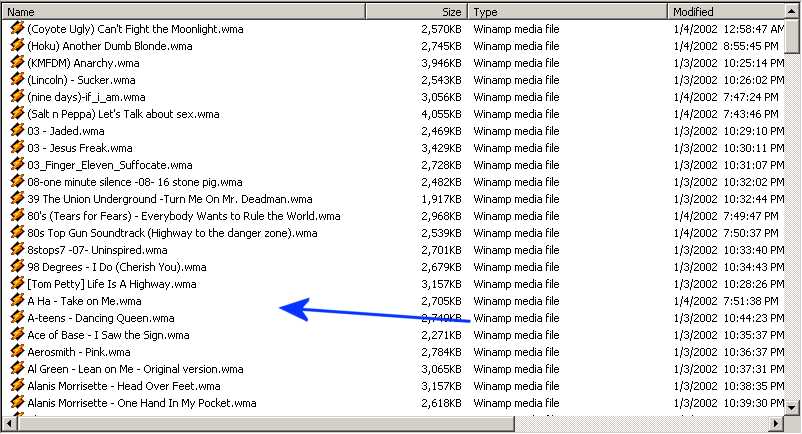Click the icon beside 8stops7 Uninspired file
Image resolution: width=802 pixels, height=434 pixels.
coord(17,250)
